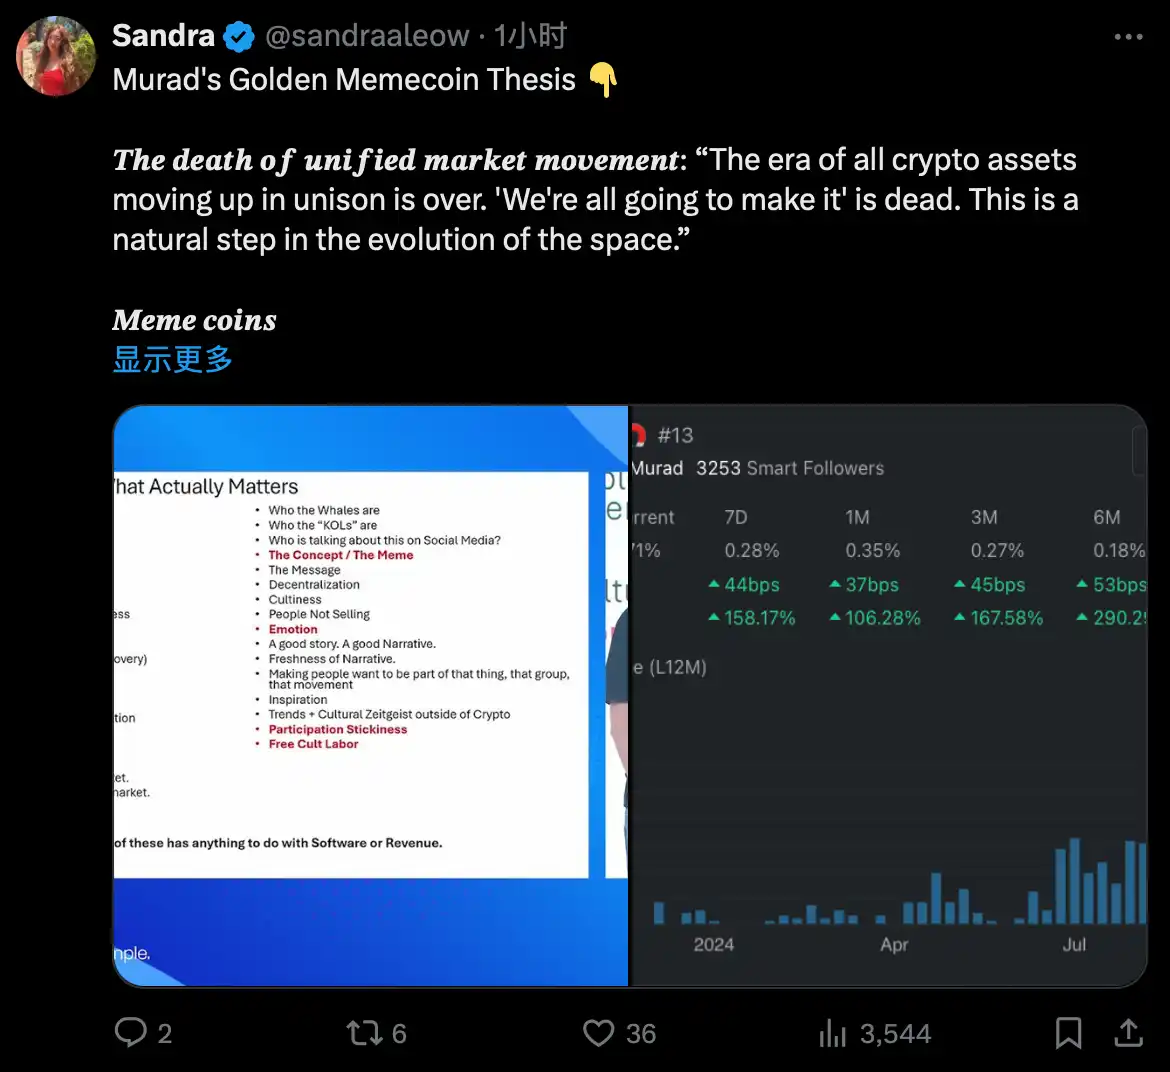
Task: Share the tweet via share icon
Action: pos(1128,1032)
